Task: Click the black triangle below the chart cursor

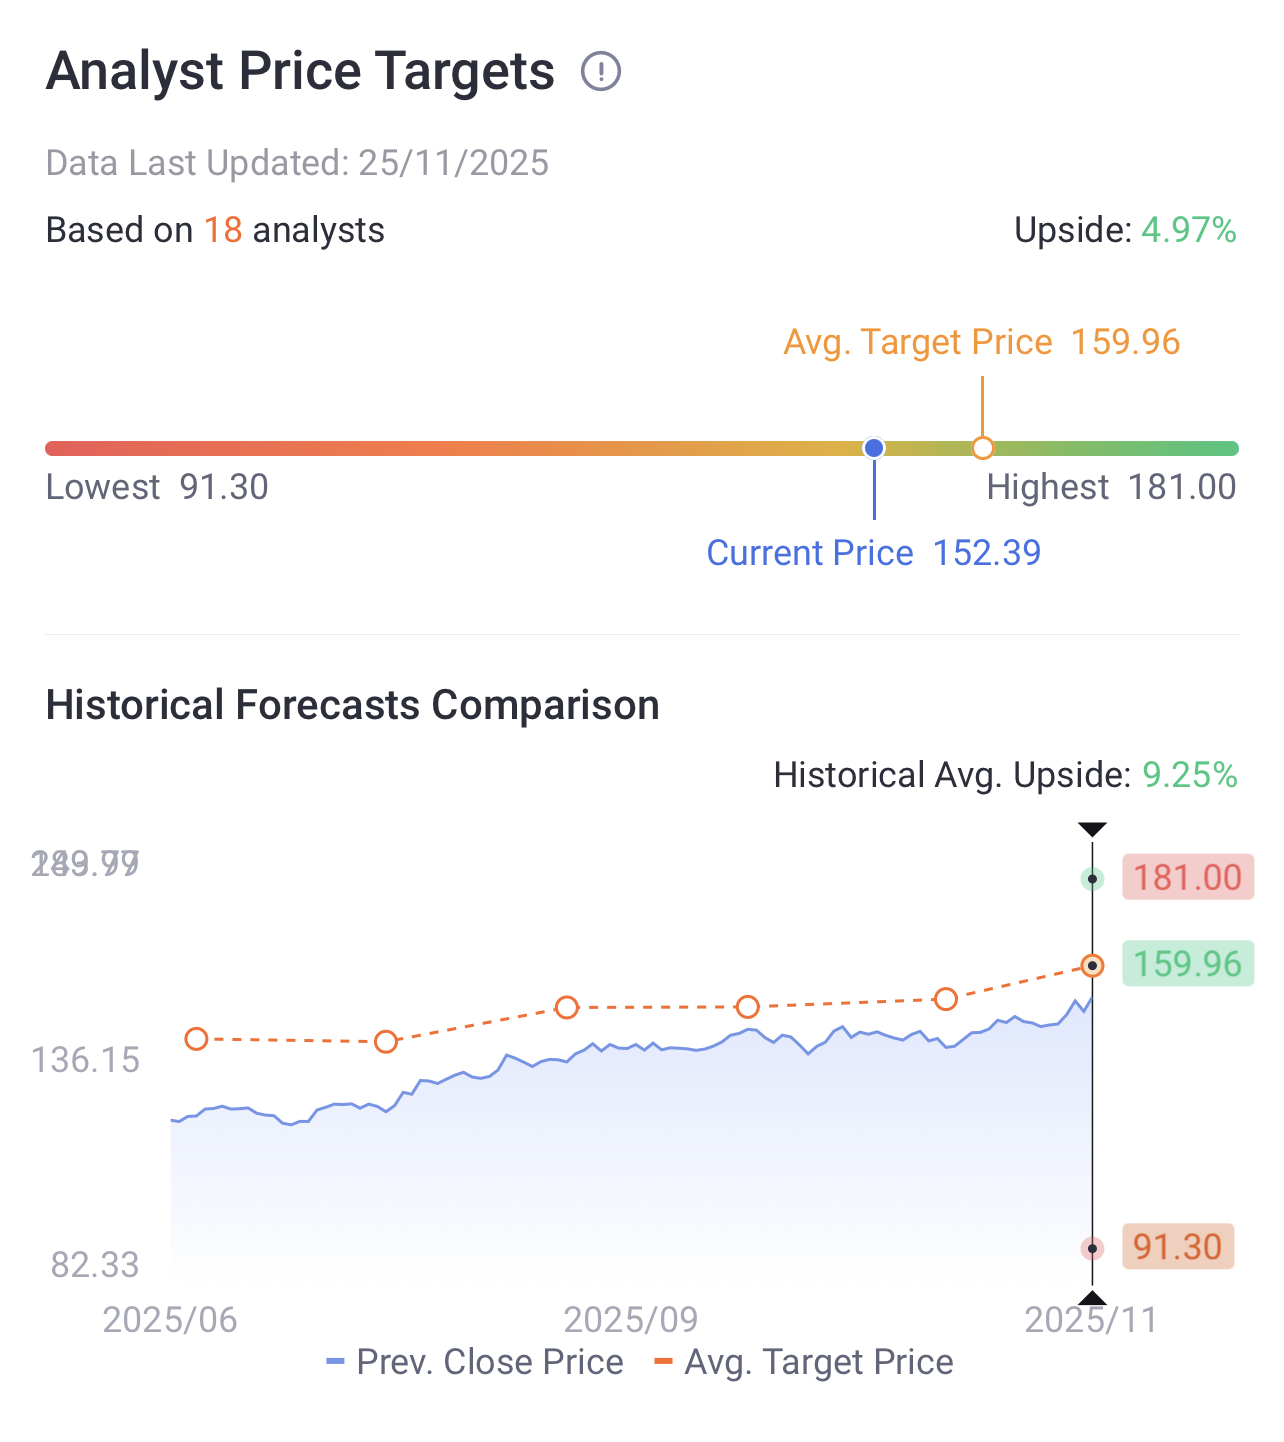Action: (x=1092, y=1298)
